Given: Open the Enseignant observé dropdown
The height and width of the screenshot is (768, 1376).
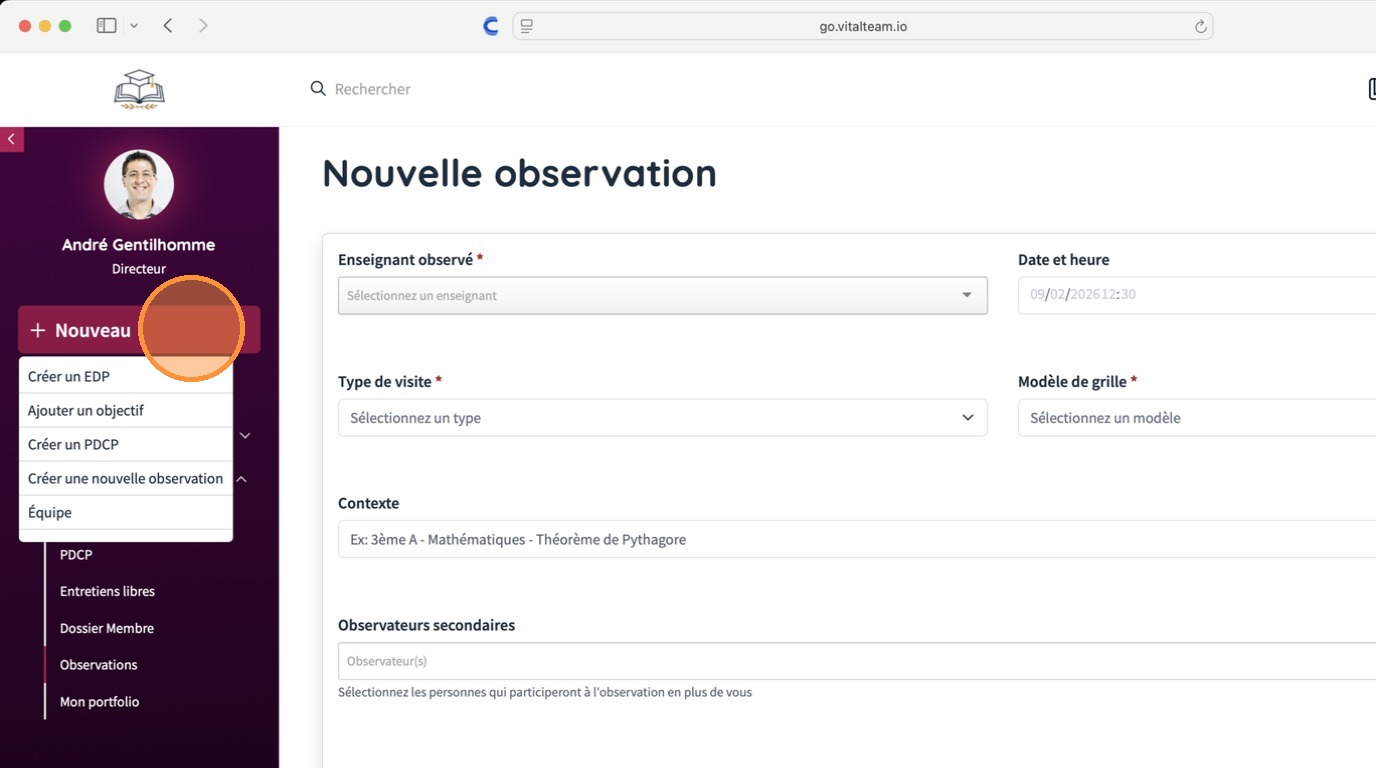Looking at the screenshot, I should [662, 296].
